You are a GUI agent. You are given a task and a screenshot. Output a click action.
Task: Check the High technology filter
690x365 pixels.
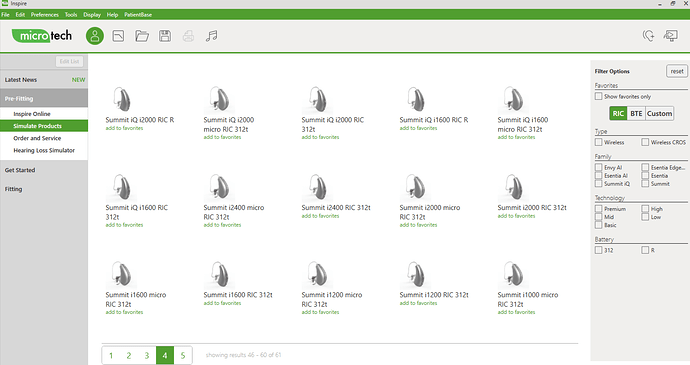645,209
